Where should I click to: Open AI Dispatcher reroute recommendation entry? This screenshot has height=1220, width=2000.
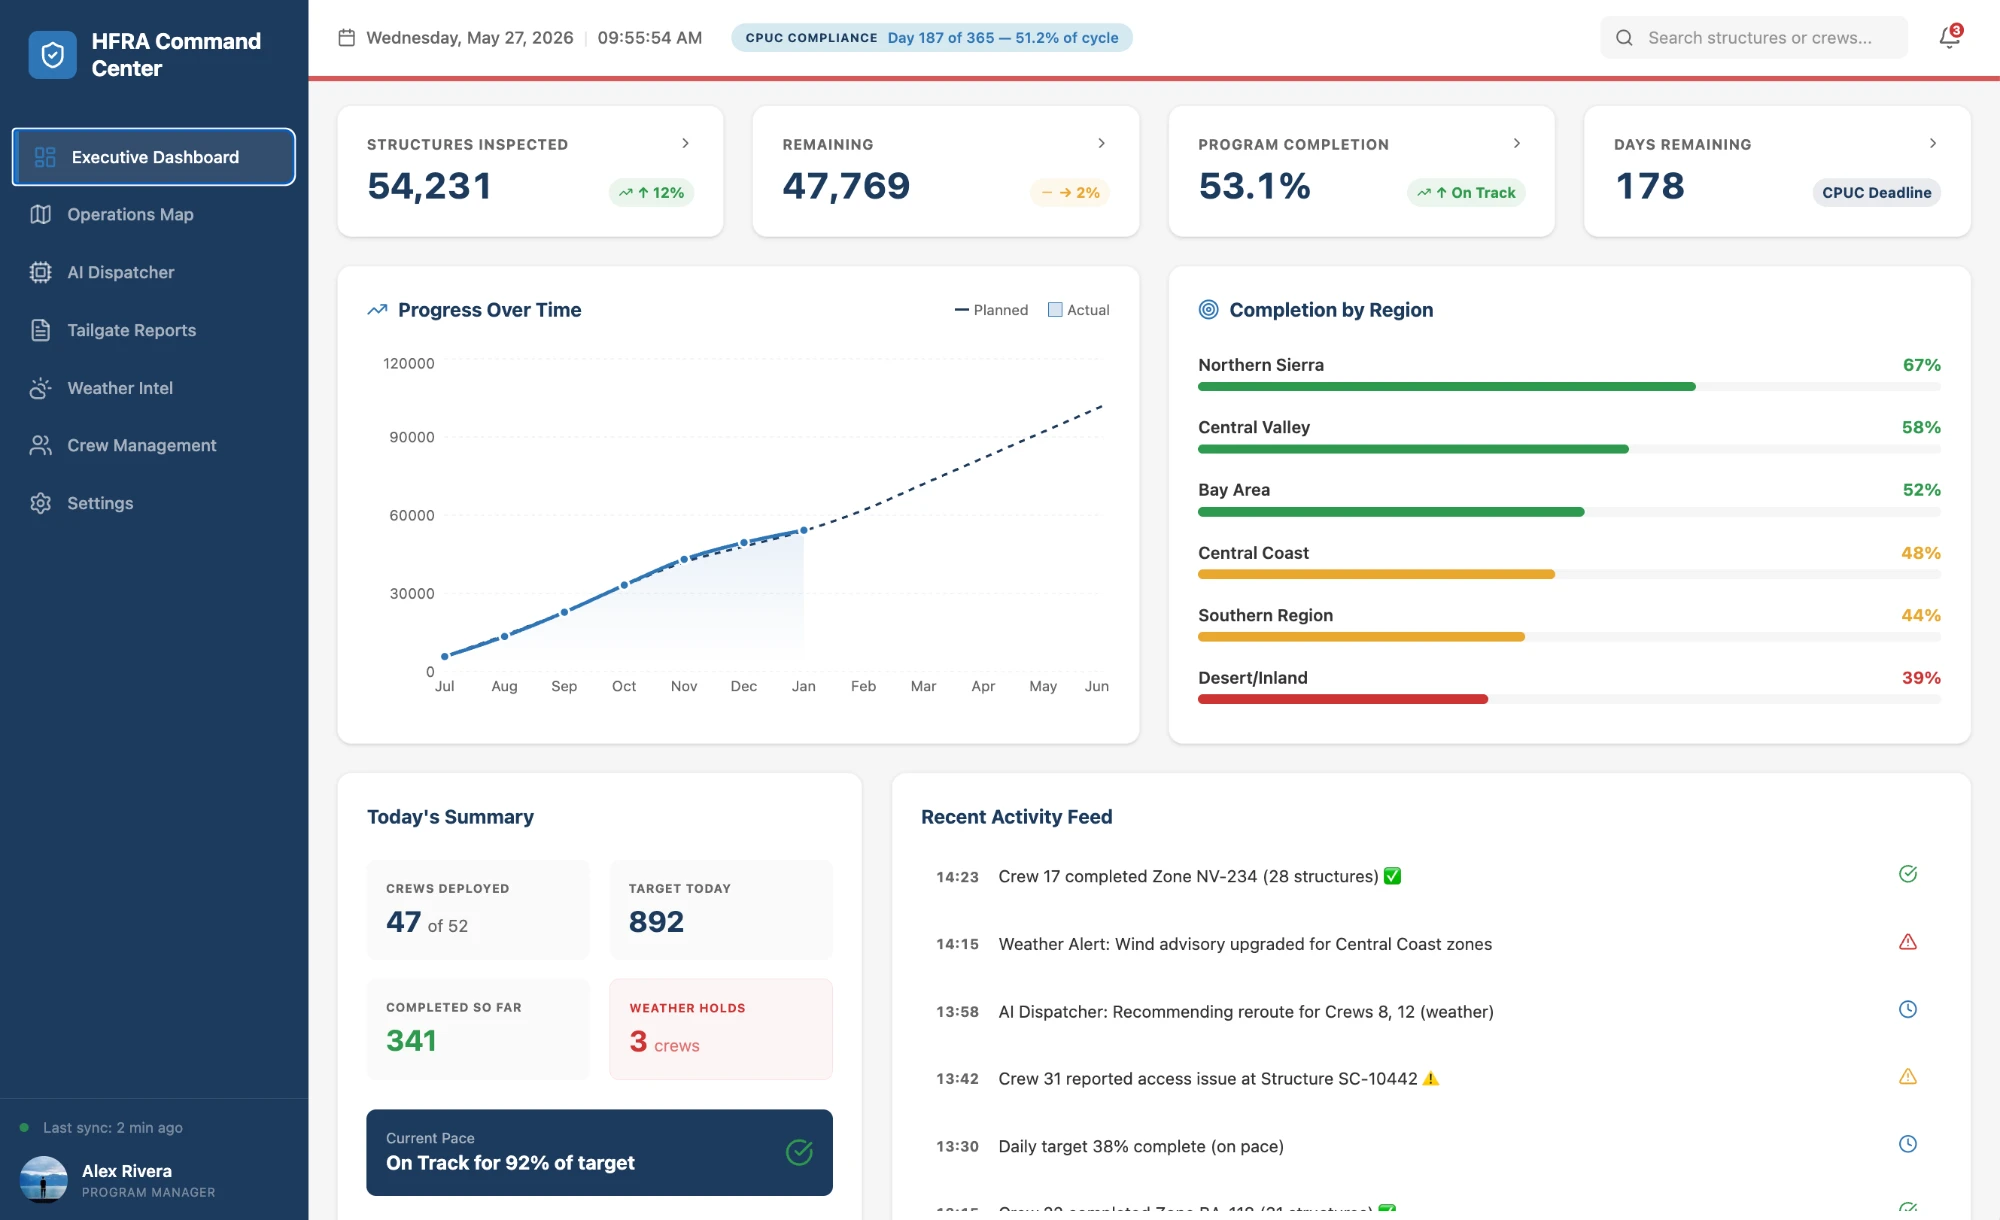[x=1430, y=1011]
